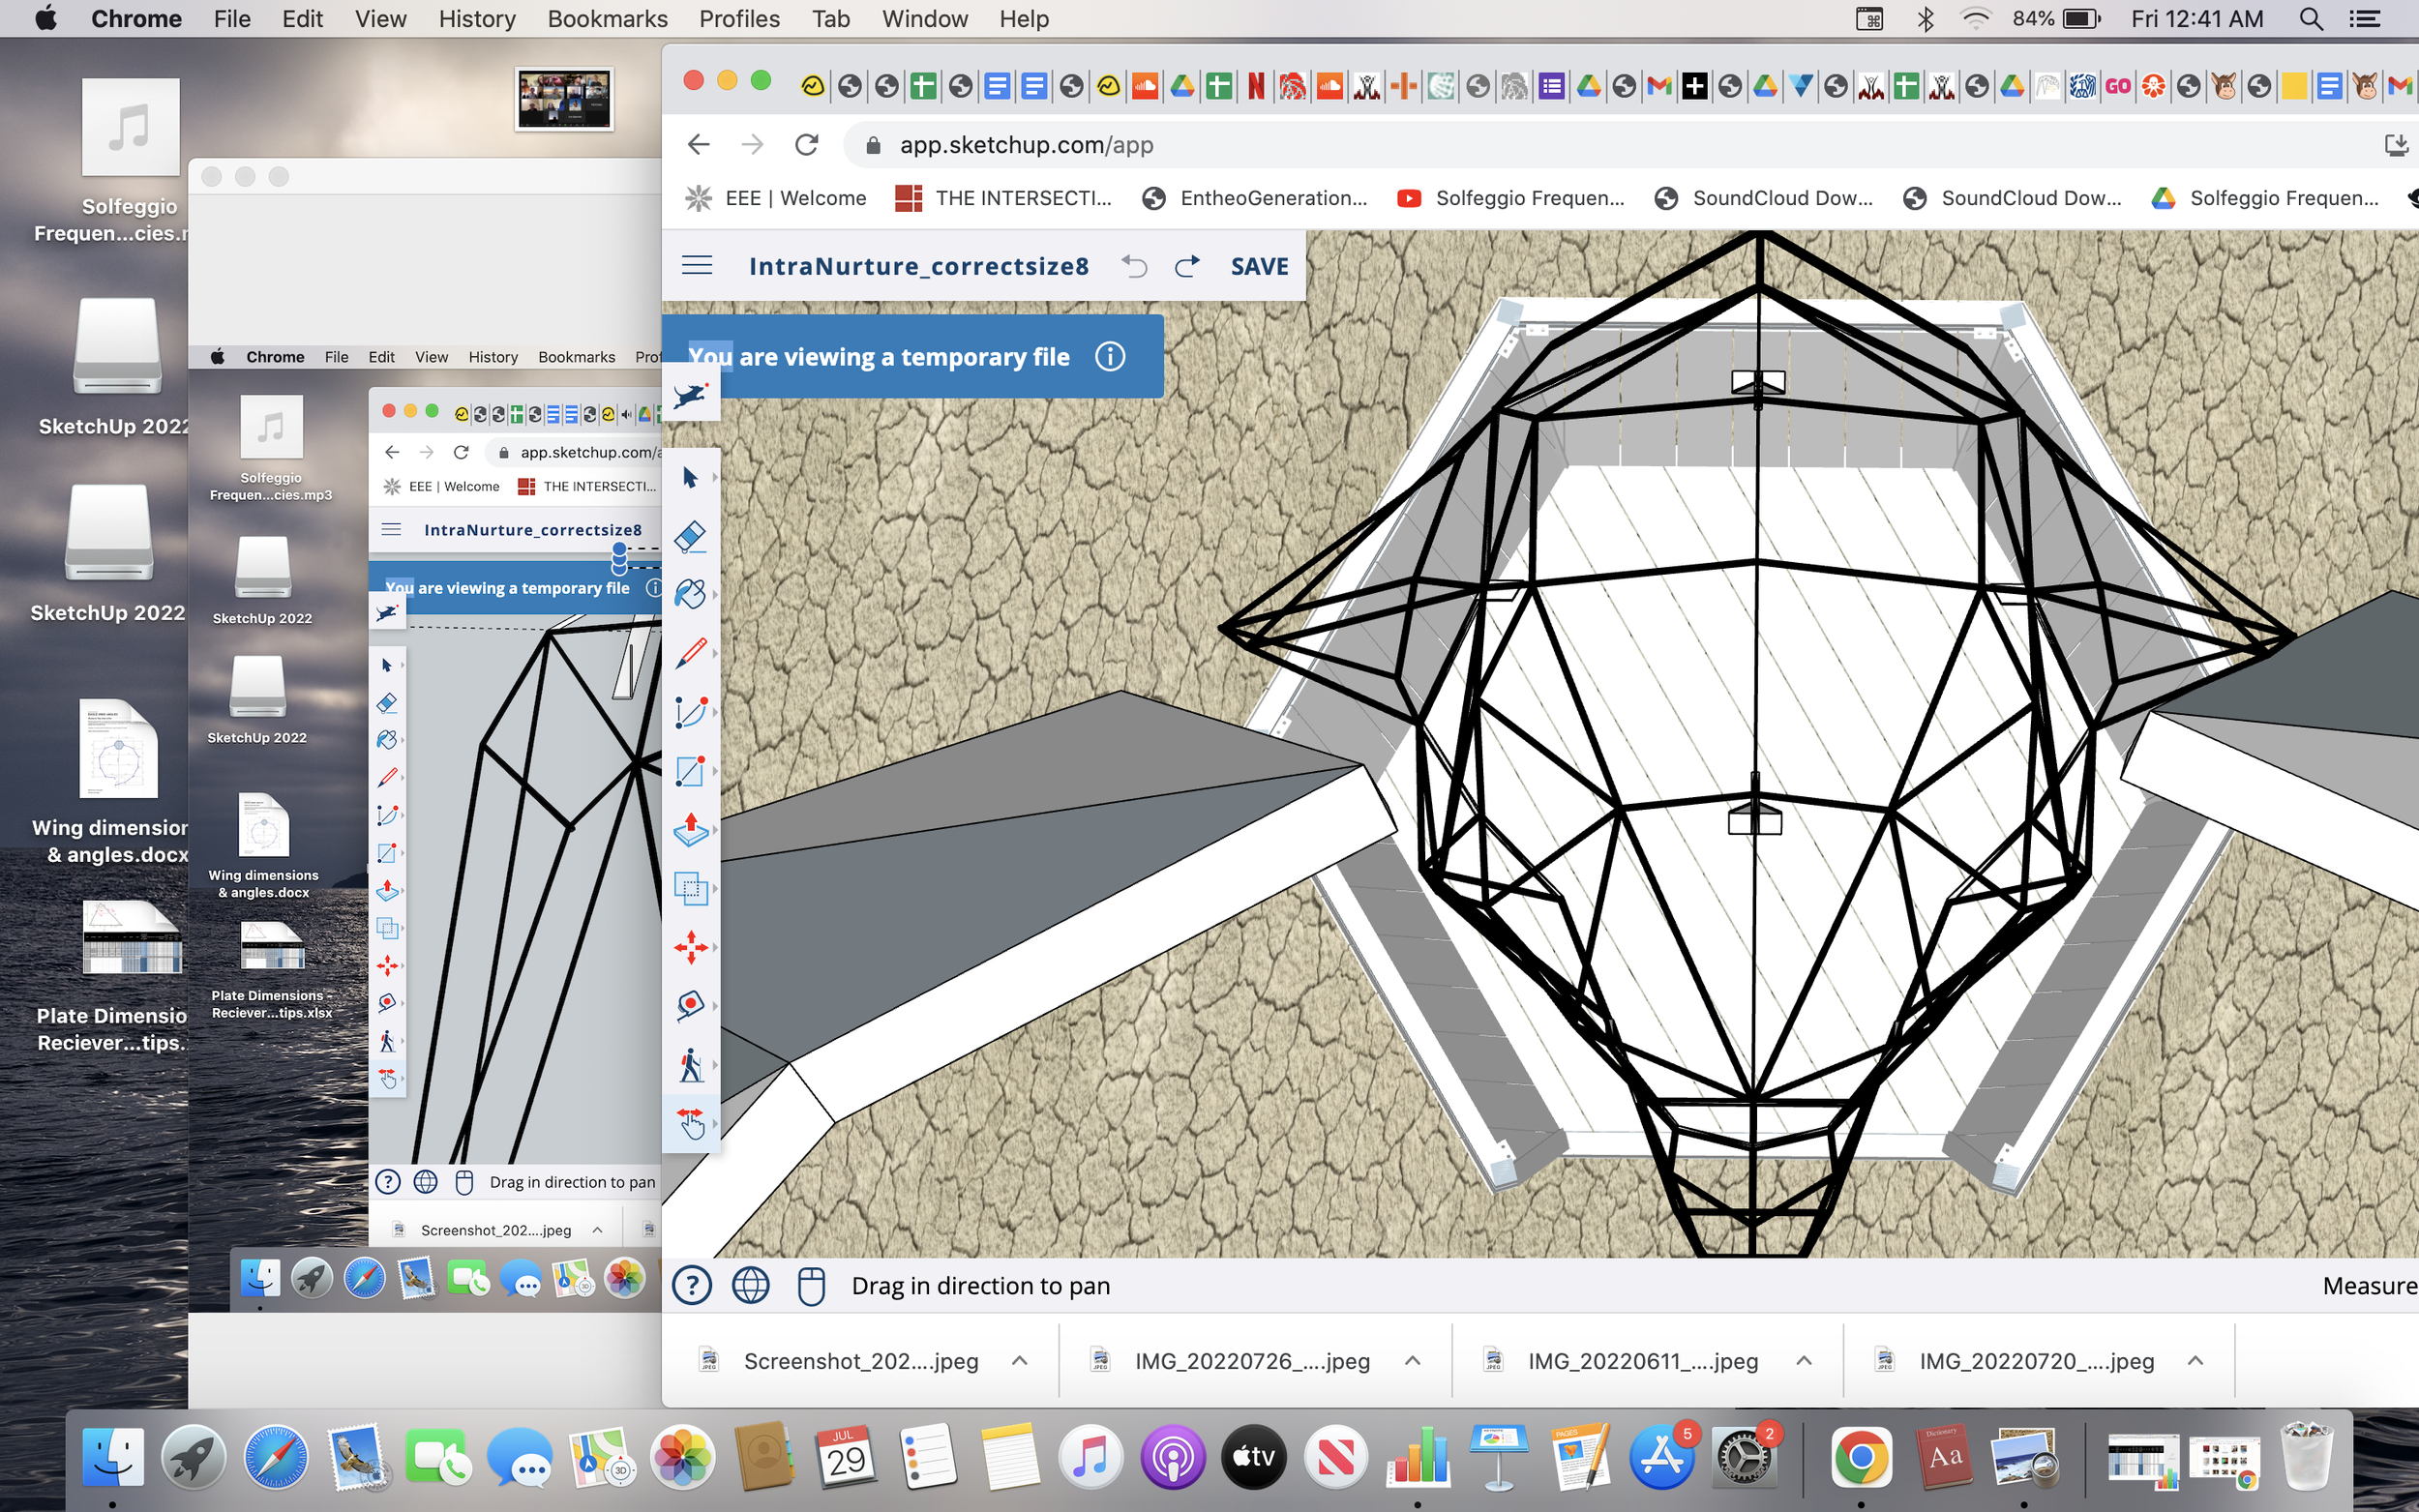Screen dimensions: 2419x1512
Task: Select the Move tool
Action: click(690, 947)
